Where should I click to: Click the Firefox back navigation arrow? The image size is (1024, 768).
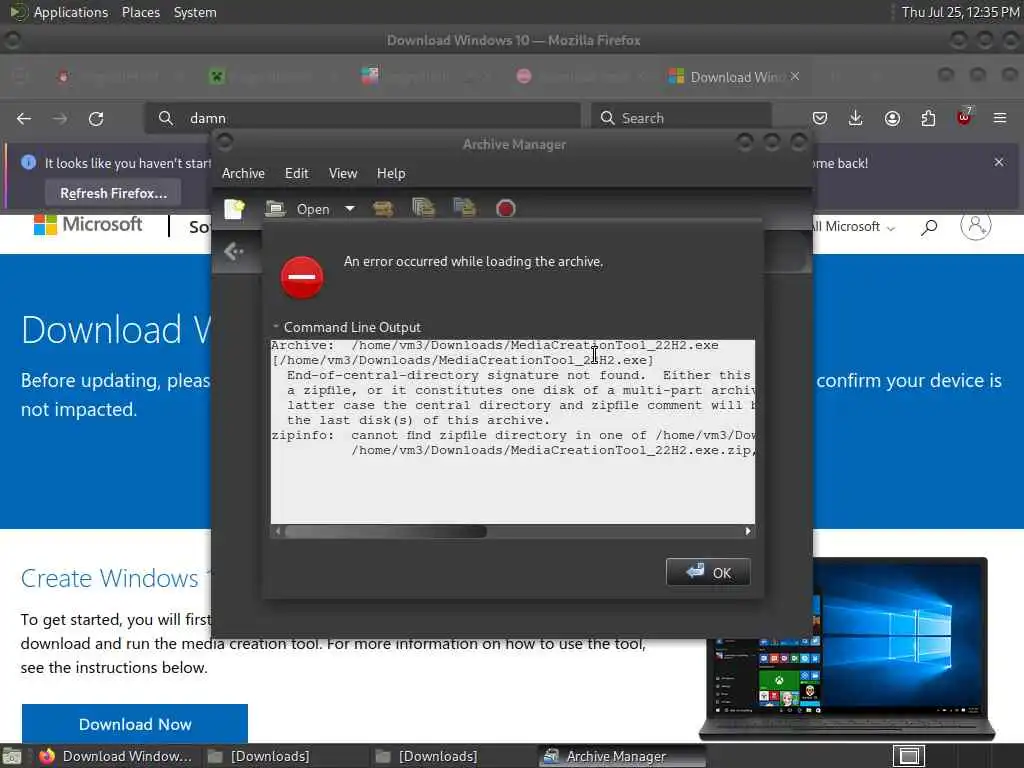(x=24, y=118)
